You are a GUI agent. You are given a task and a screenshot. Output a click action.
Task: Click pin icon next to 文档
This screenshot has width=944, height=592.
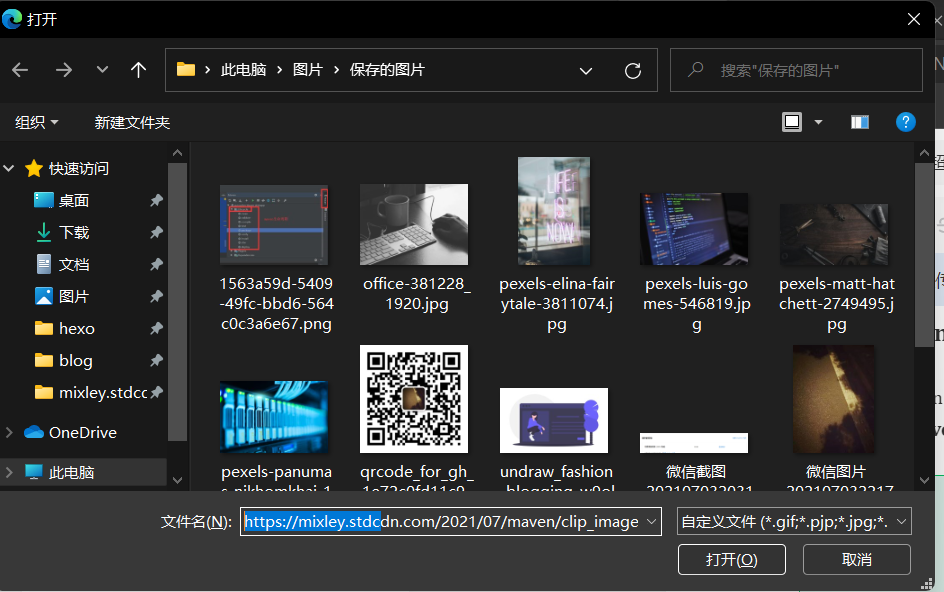click(157, 264)
